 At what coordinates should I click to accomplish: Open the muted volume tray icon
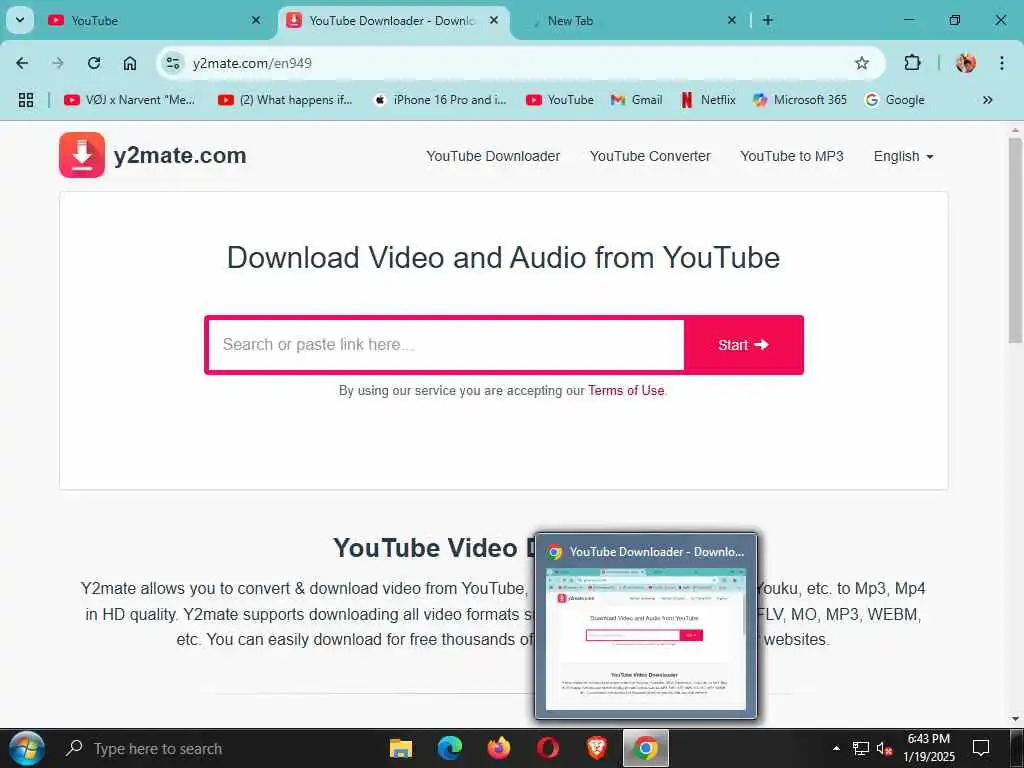point(884,748)
